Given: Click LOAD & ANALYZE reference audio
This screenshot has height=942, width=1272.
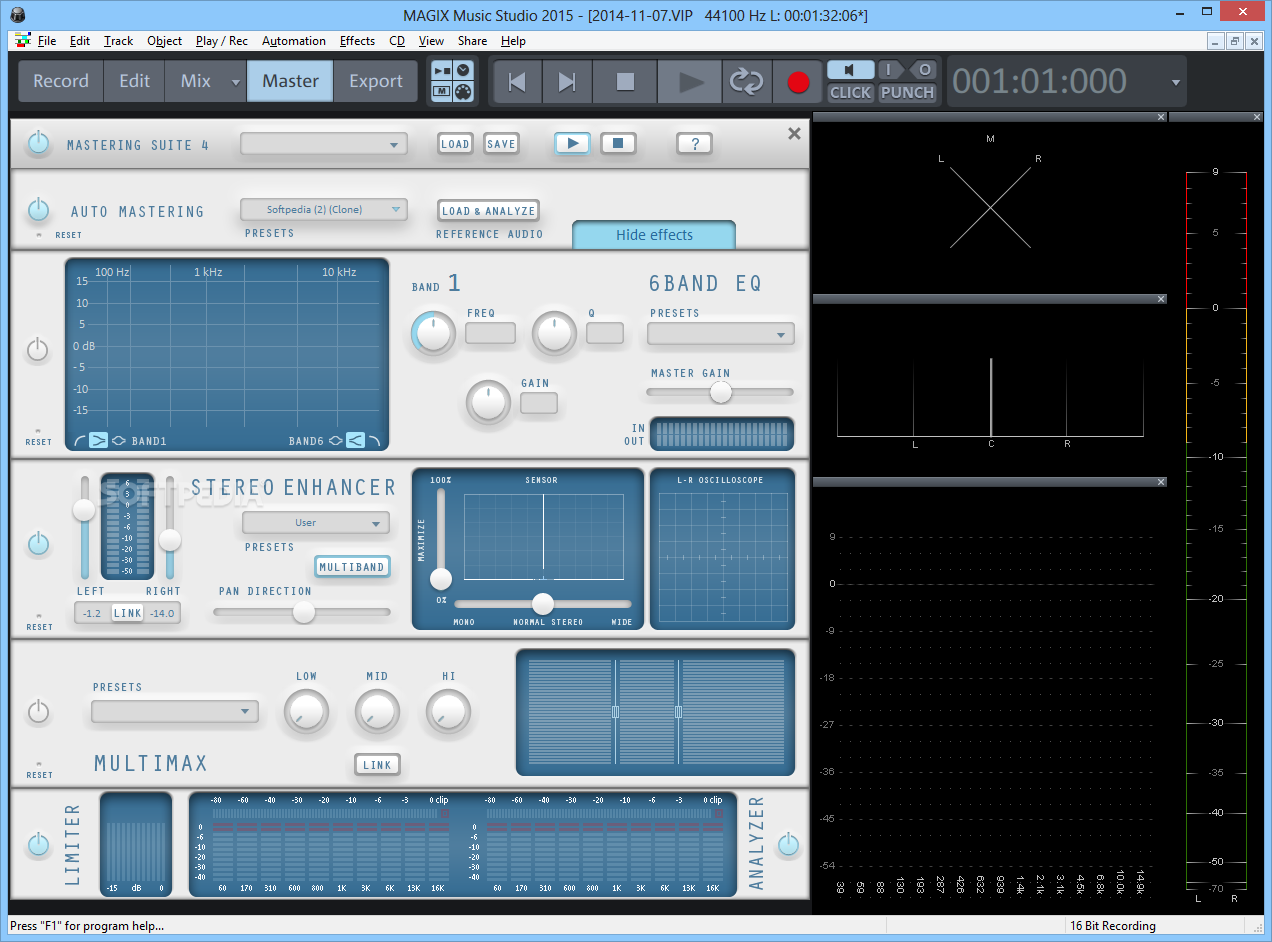Looking at the screenshot, I should tap(488, 211).
